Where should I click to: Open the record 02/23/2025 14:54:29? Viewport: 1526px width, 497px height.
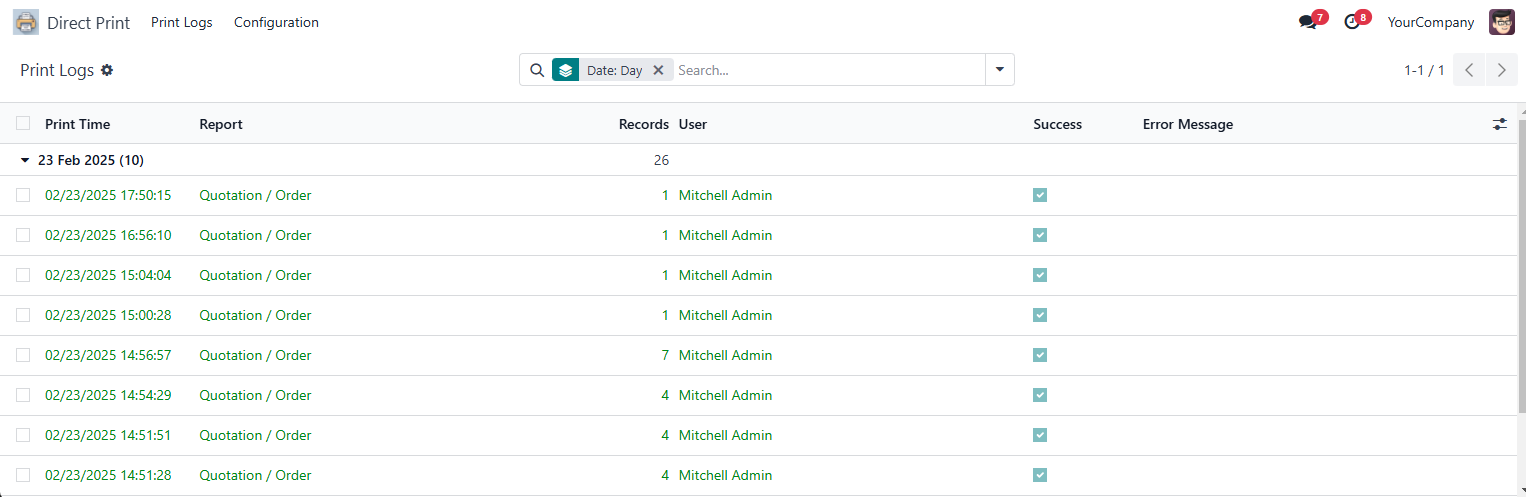coord(108,395)
